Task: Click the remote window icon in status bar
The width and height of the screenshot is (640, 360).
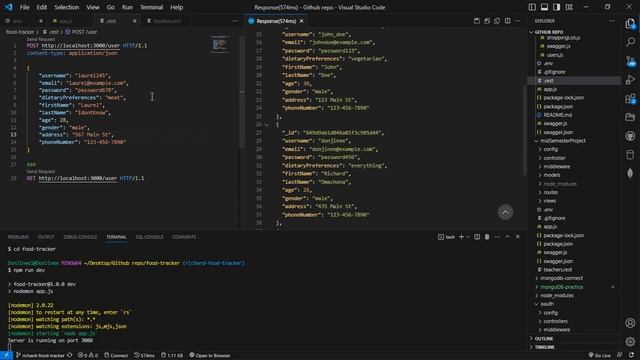Action: click(x=7, y=356)
